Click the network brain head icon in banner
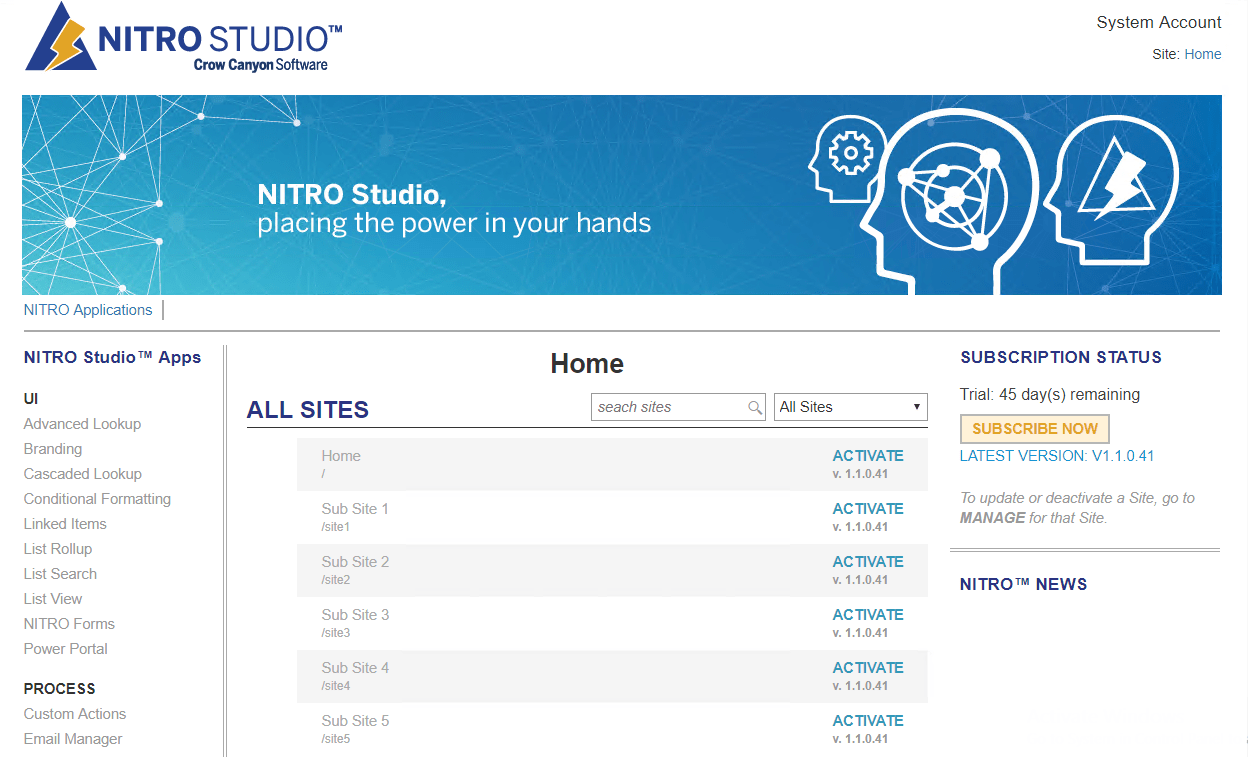This screenshot has height=757, width=1248. pyautogui.click(x=952, y=200)
